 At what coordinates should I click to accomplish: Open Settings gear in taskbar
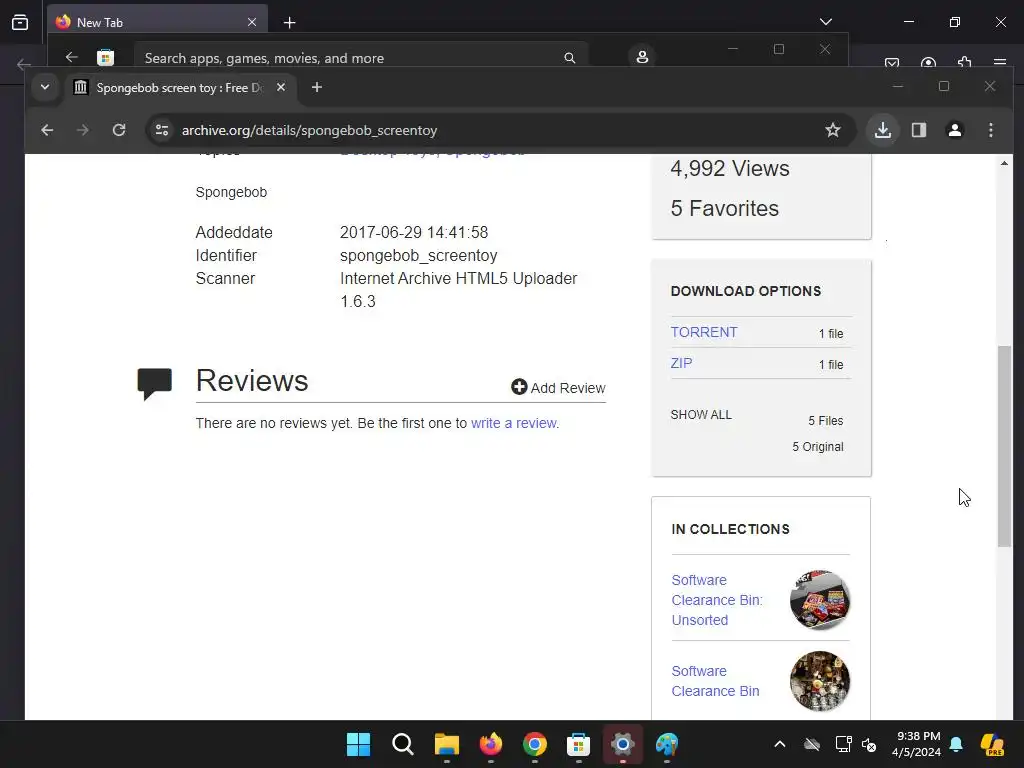622,744
